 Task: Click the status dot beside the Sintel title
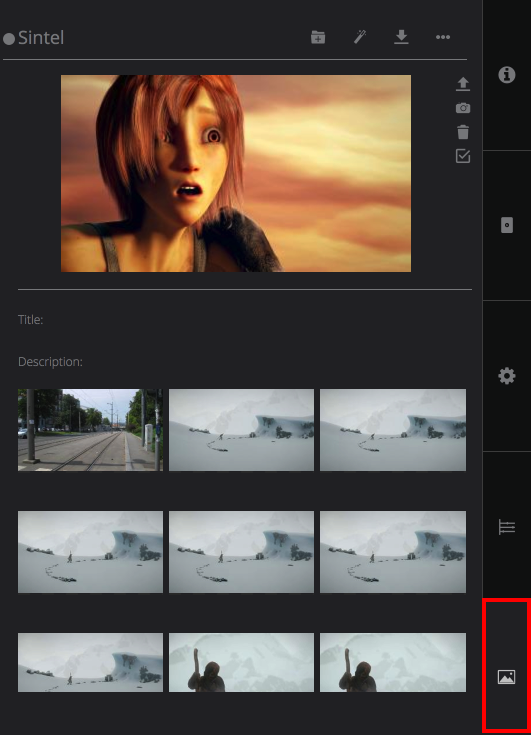(x=9, y=38)
